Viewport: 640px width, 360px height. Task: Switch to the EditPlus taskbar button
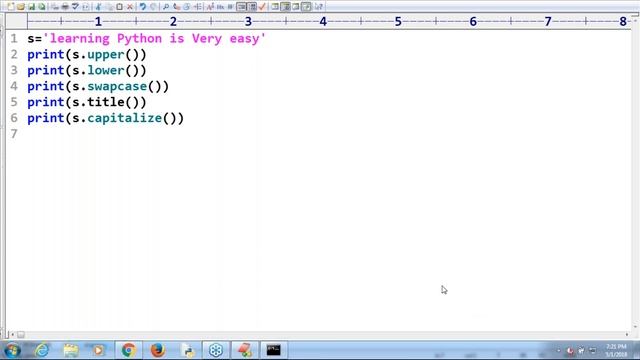[x=245, y=350]
